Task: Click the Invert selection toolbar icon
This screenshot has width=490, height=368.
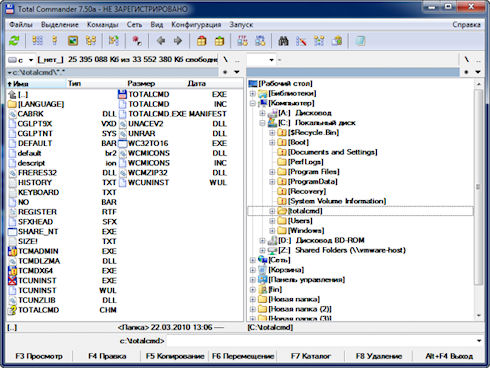Action: pos(114,41)
